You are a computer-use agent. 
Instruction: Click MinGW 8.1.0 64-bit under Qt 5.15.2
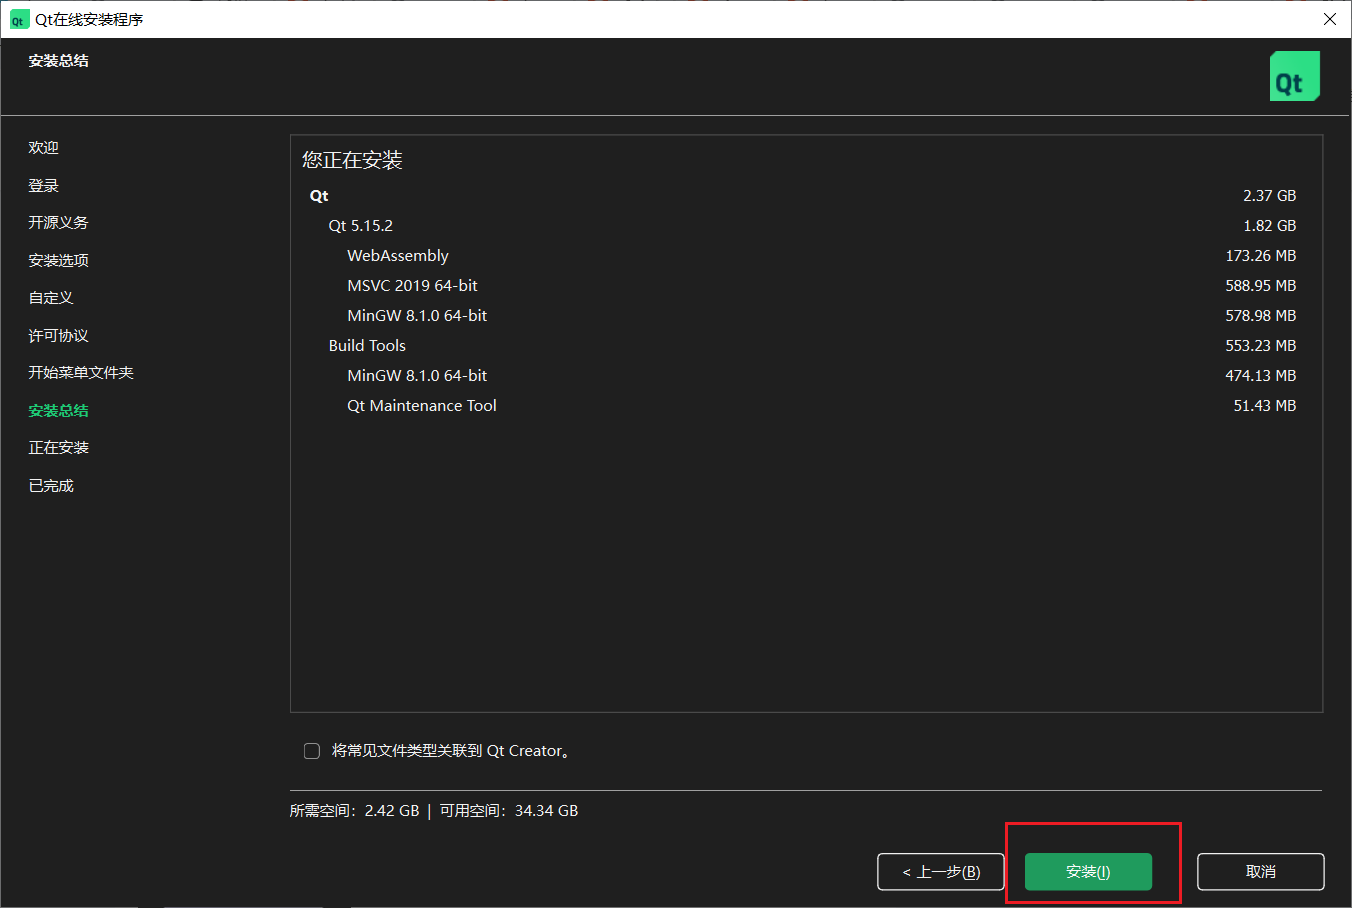pos(803,316)
